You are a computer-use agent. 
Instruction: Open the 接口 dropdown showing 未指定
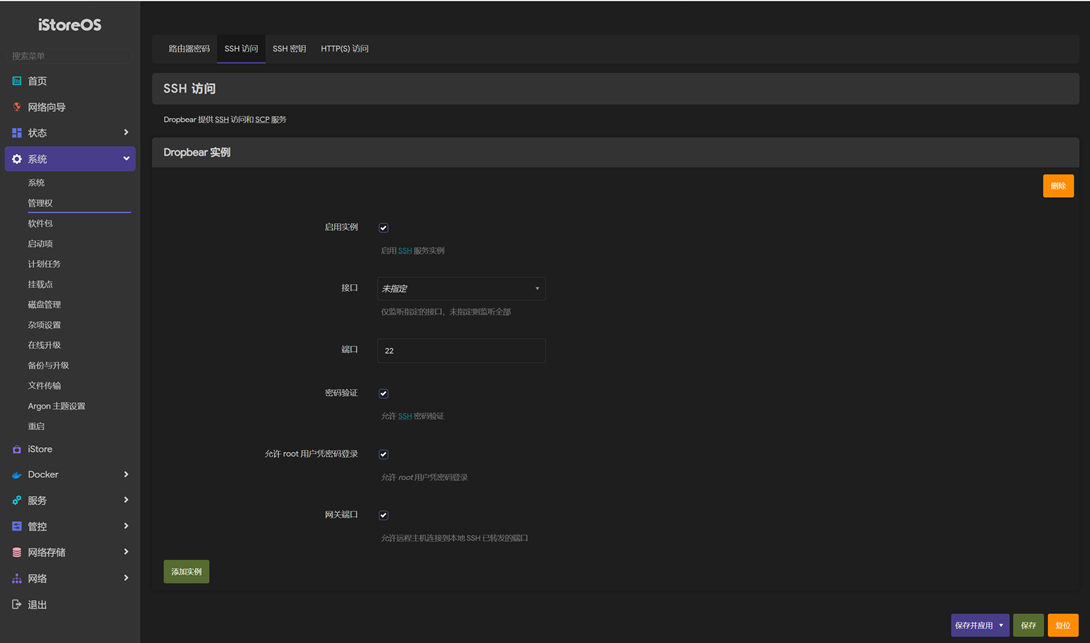click(461, 289)
